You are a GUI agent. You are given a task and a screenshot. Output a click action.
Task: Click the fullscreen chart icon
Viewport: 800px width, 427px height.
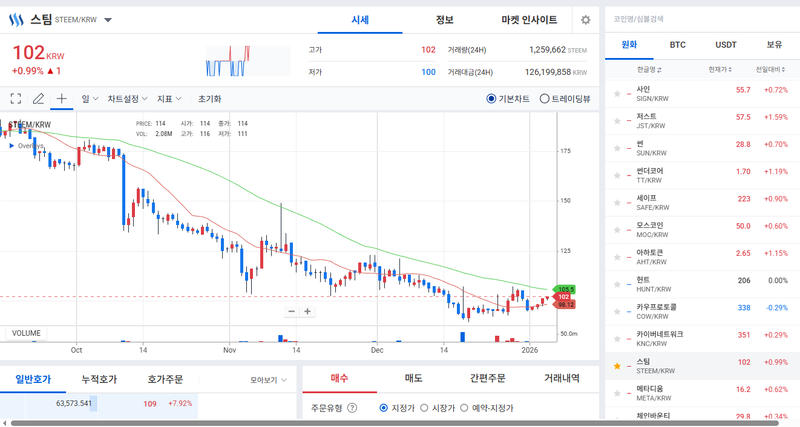coord(16,99)
